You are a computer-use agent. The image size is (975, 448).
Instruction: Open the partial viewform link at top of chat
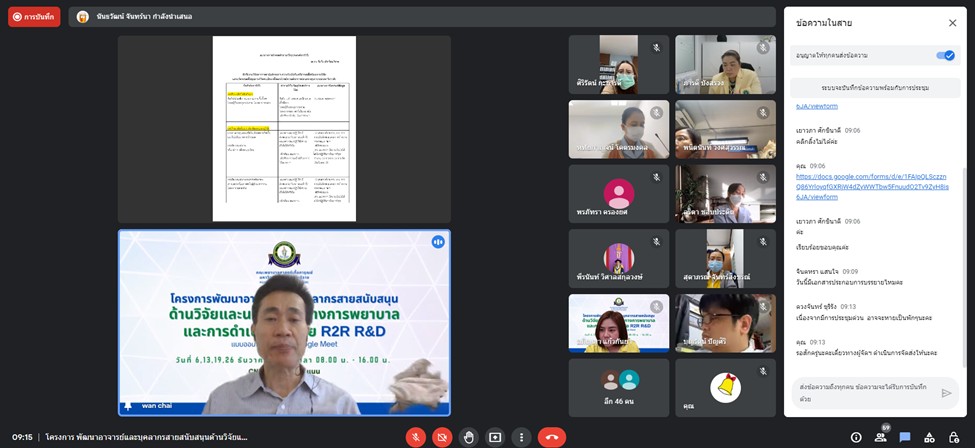(816, 106)
